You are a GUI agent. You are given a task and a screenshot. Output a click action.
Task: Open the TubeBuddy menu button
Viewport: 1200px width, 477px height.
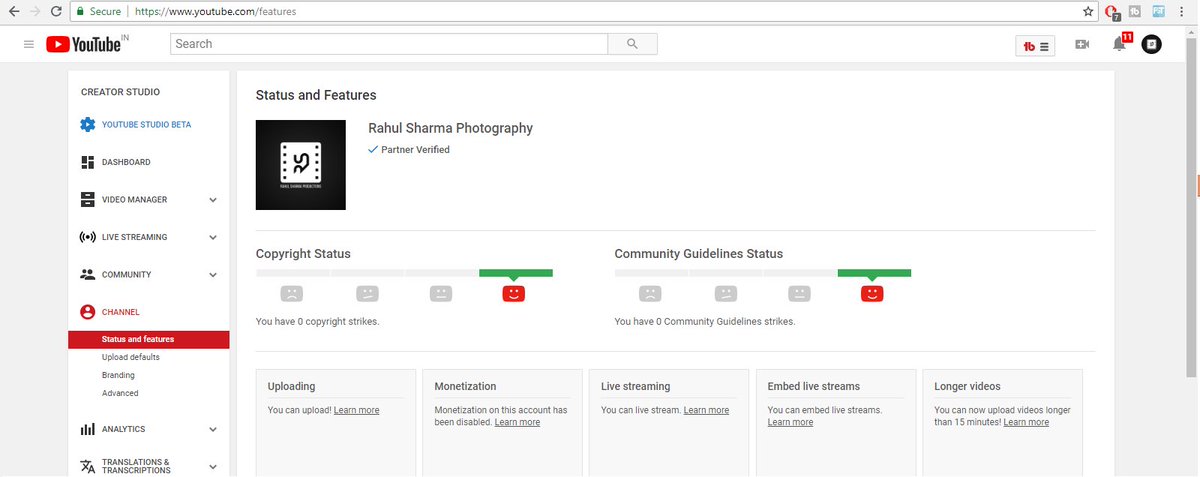point(1035,45)
